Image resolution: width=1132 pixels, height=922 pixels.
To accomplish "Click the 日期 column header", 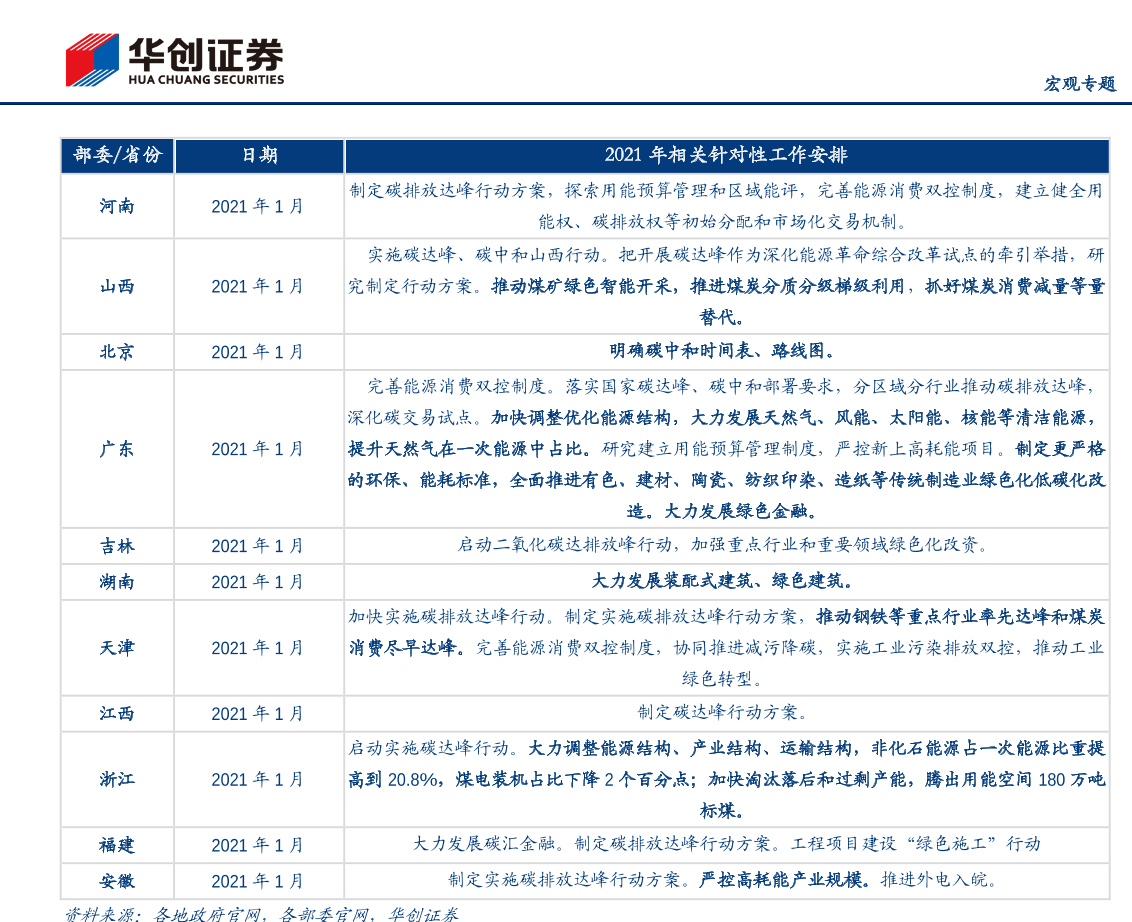I will [259, 157].
